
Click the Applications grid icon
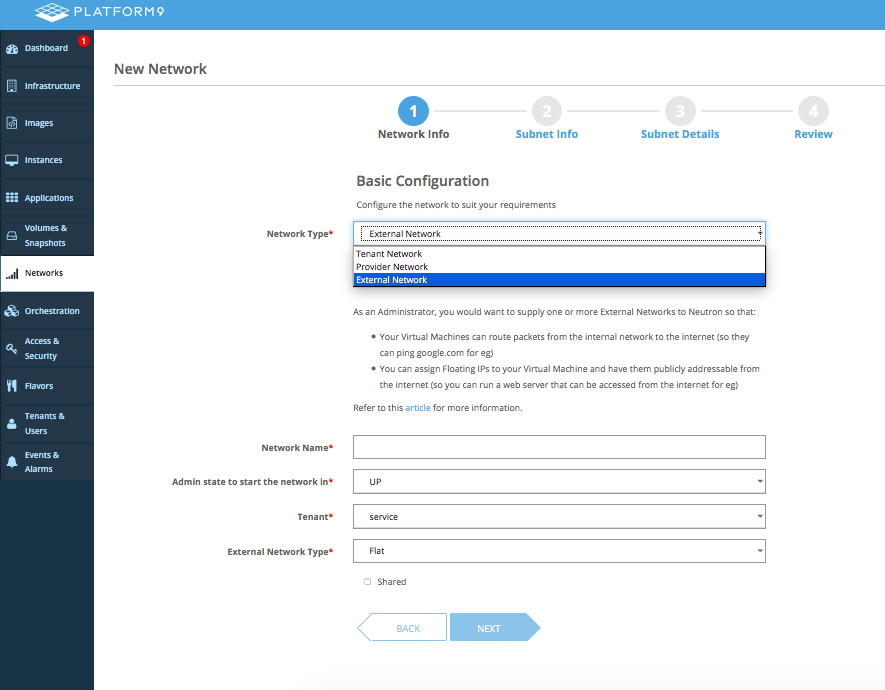pyautogui.click(x=12, y=198)
